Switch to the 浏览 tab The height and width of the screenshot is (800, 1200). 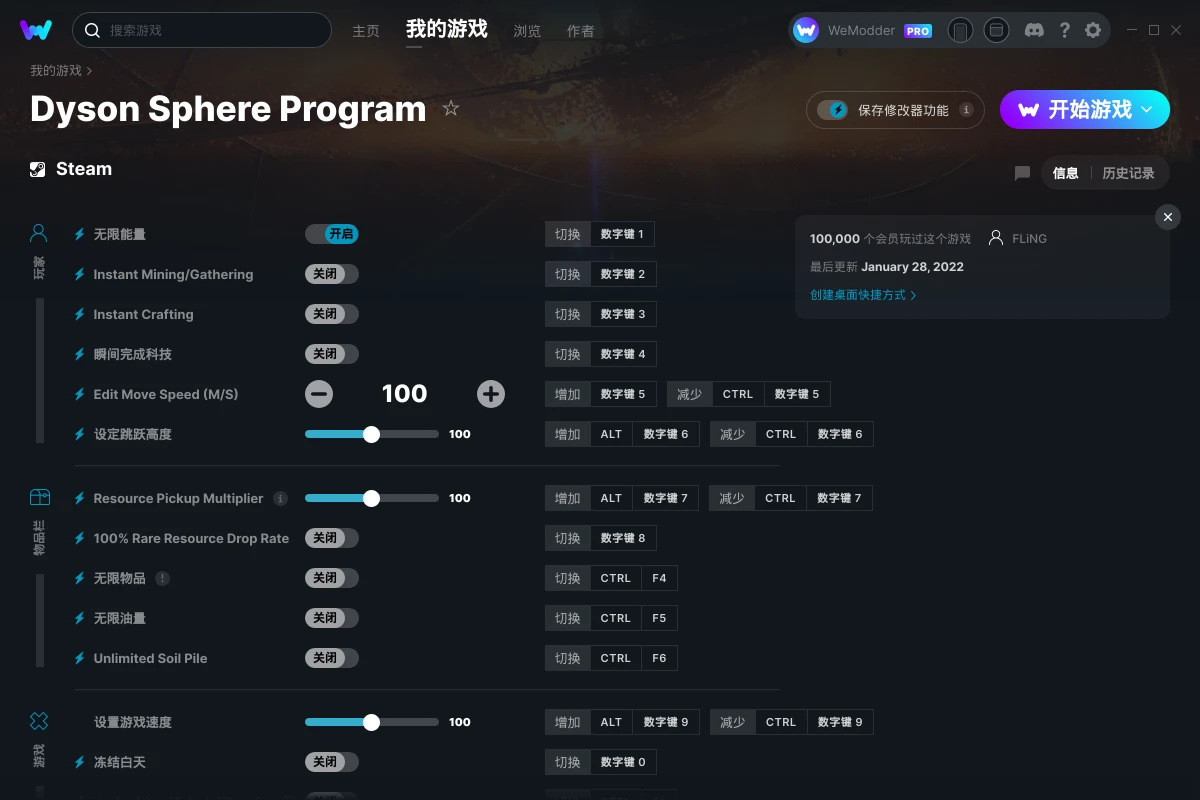(x=527, y=31)
